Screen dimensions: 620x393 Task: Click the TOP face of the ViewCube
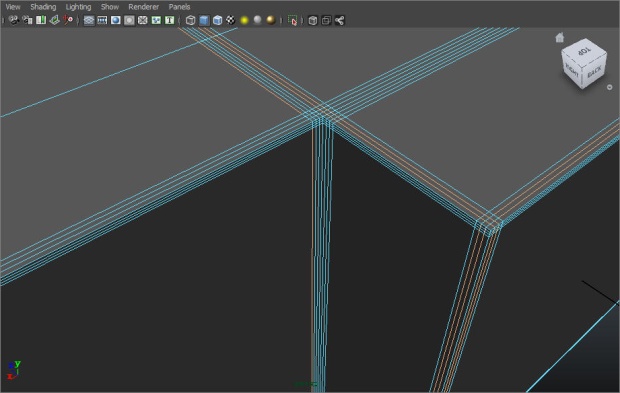tap(584, 51)
